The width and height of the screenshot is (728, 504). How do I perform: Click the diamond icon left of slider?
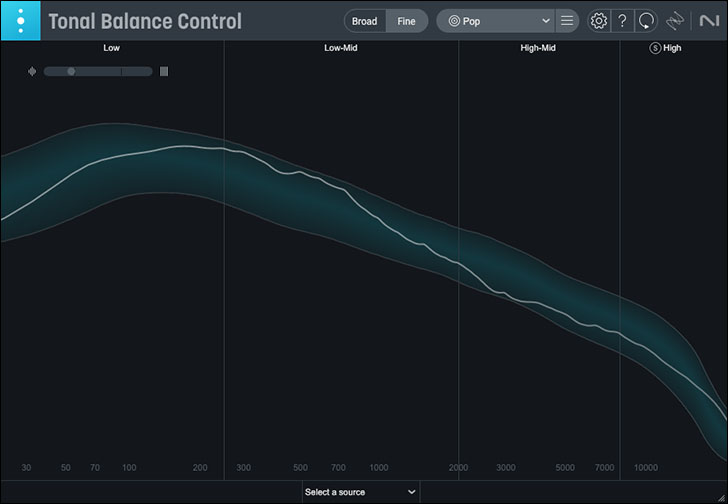tap(32, 71)
